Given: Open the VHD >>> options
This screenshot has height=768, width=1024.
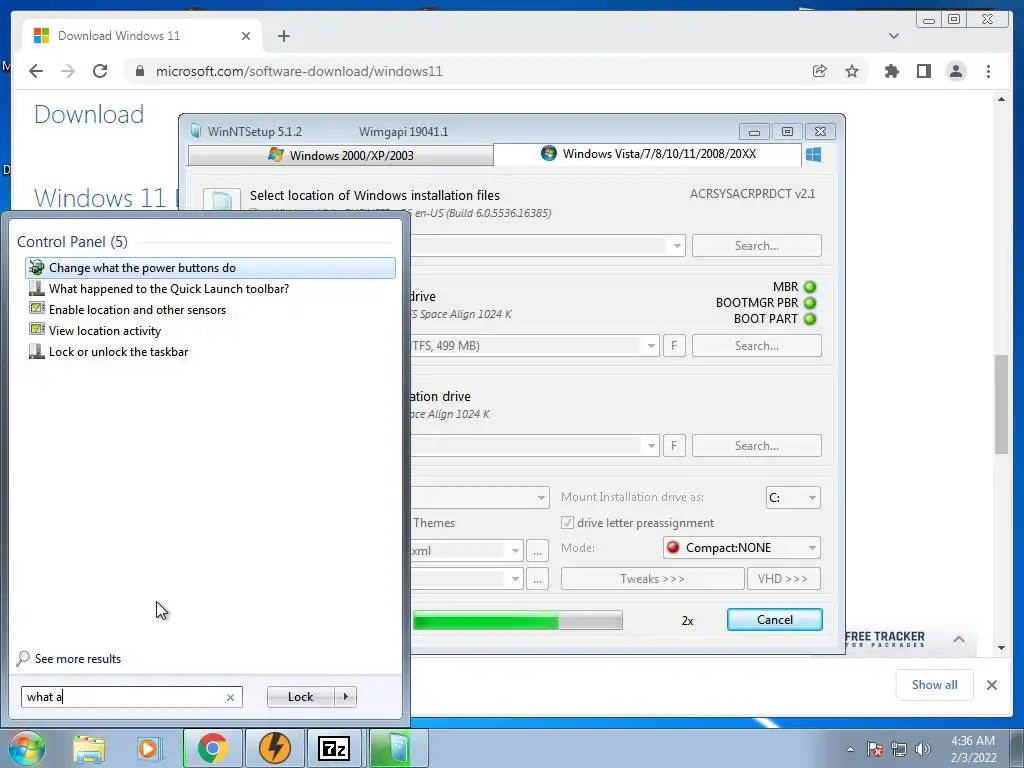Looking at the screenshot, I should (x=784, y=579).
